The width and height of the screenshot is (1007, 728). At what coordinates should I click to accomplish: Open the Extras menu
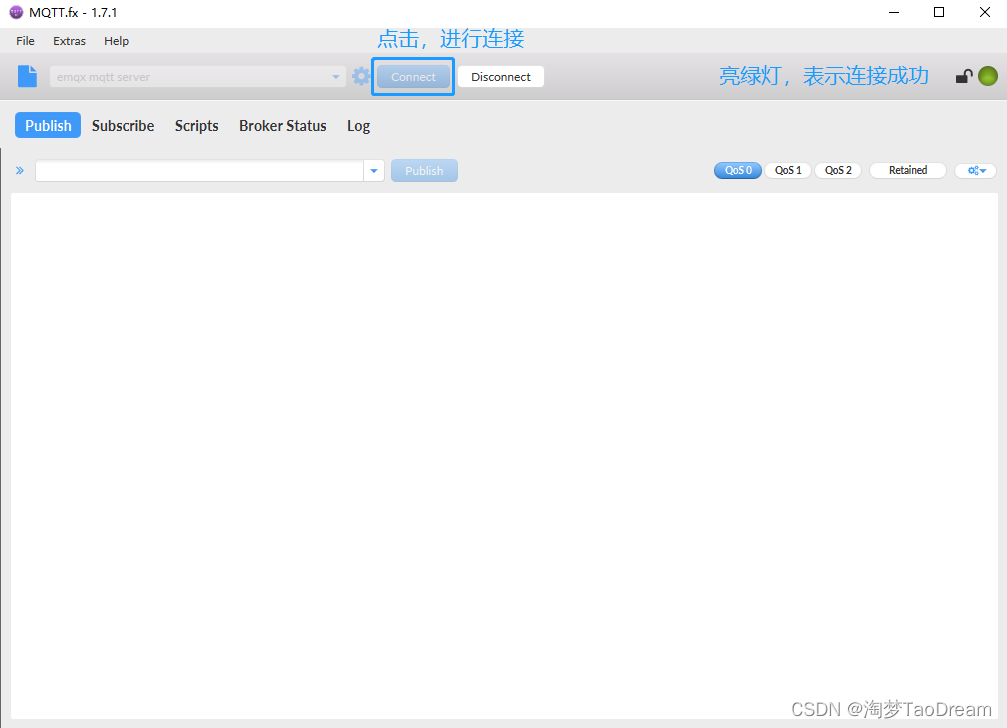click(x=69, y=41)
